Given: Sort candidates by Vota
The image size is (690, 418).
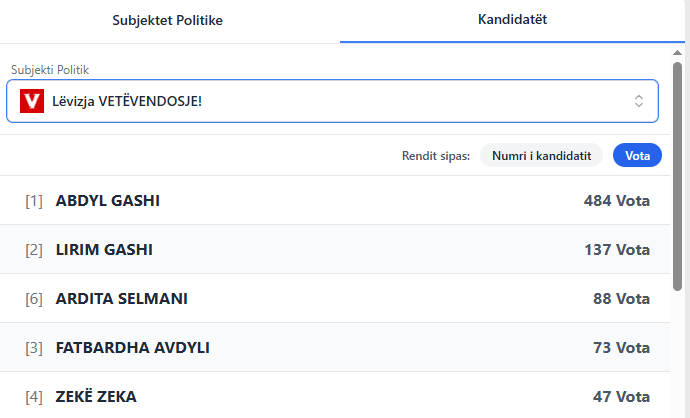Looking at the screenshot, I should point(637,155).
